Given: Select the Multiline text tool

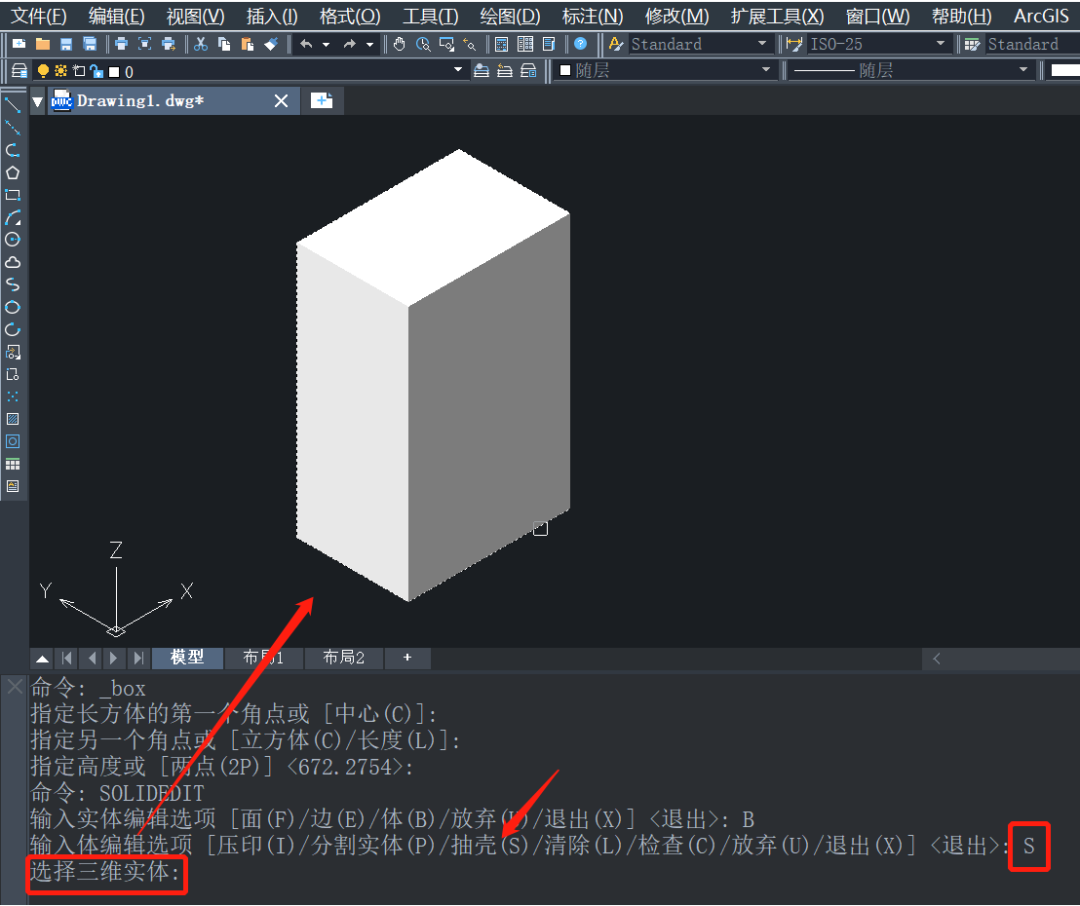Looking at the screenshot, I should point(12,486).
